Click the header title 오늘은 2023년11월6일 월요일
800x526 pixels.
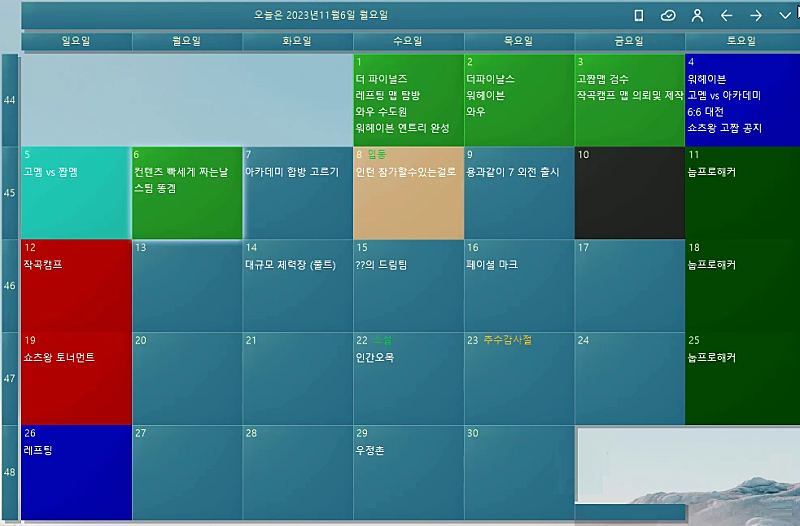pos(321,15)
